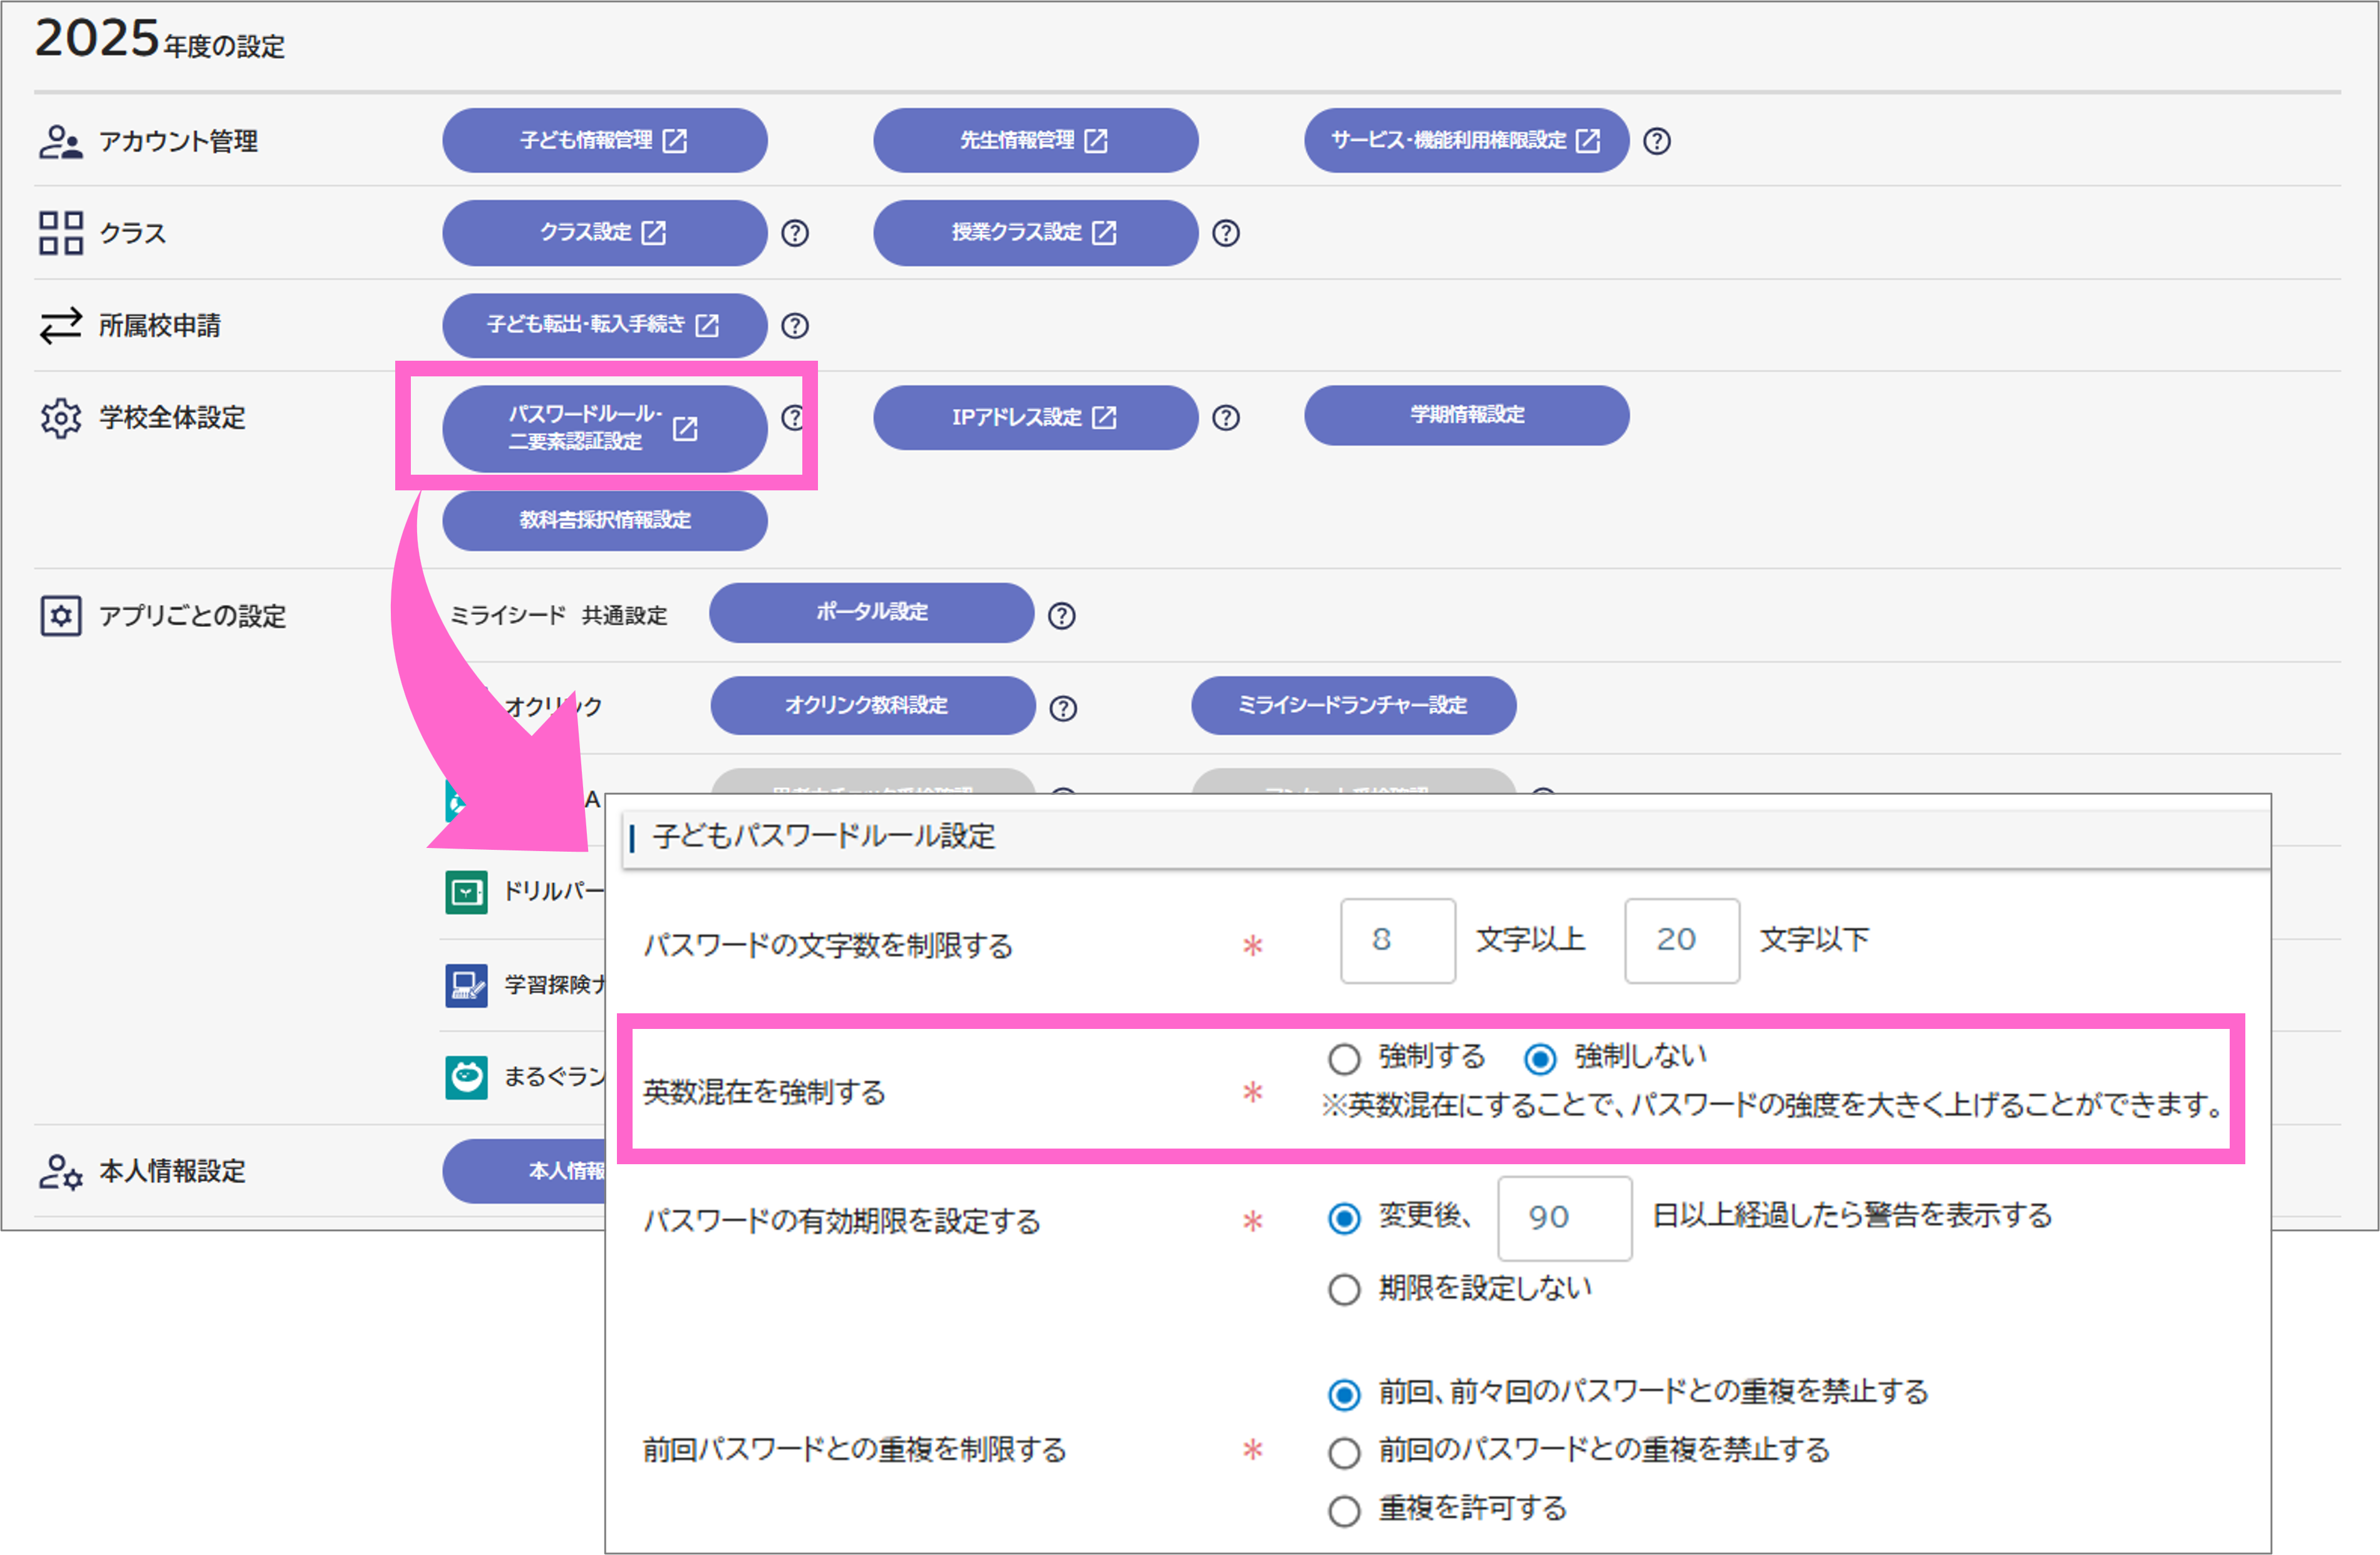Choose 前回のパスワードとの重複を禁止する option
Viewport: 2380px width, 1555px height.
coord(1344,1452)
